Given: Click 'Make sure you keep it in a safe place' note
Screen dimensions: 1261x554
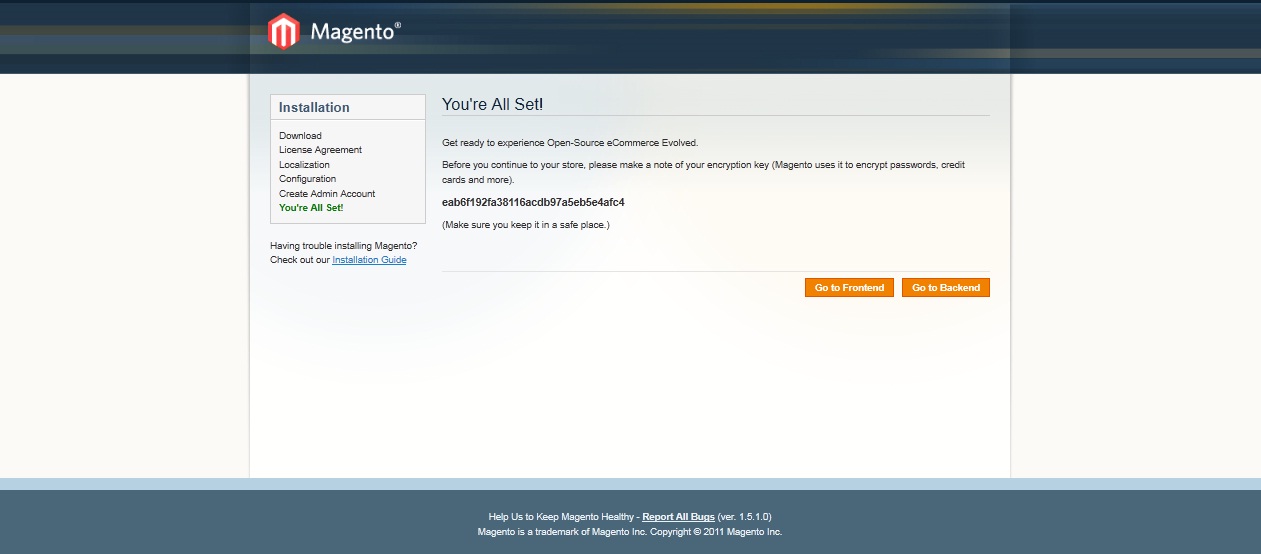Looking at the screenshot, I should pyautogui.click(x=526, y=225).
